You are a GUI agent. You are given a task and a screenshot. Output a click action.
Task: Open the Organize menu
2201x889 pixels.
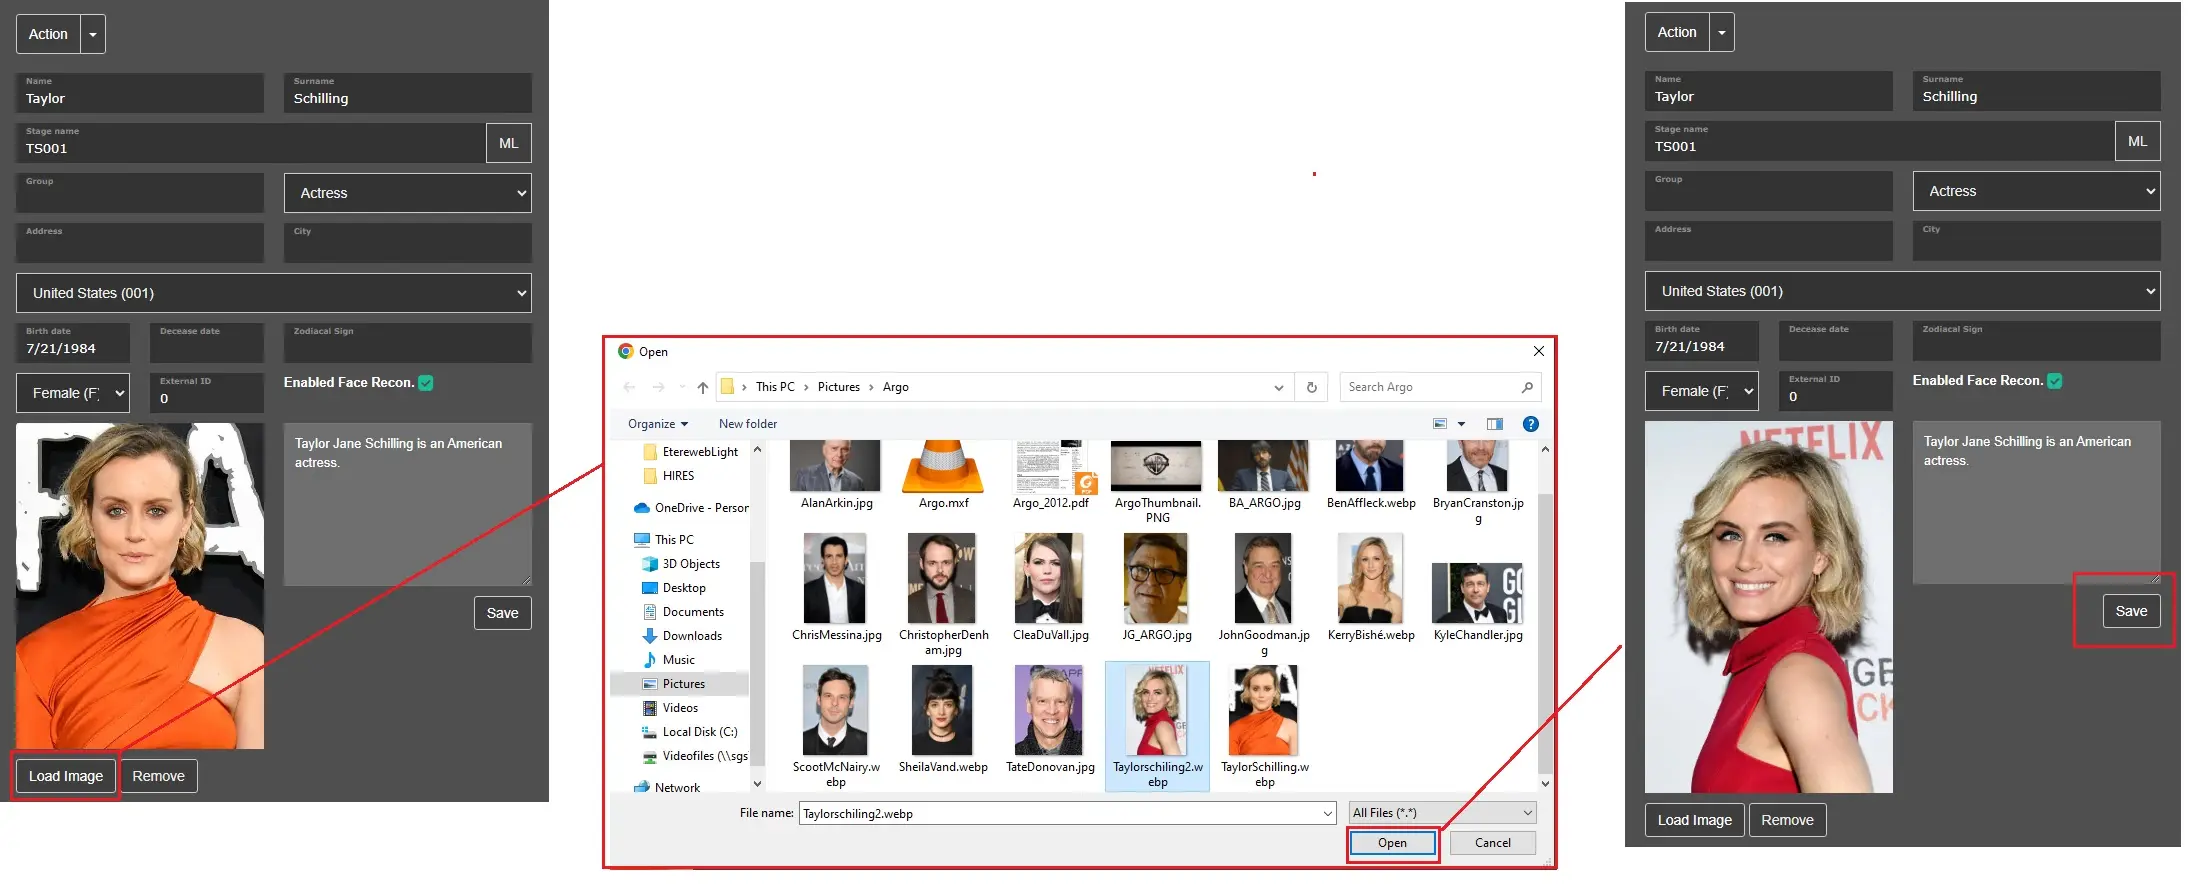(657, 424)
